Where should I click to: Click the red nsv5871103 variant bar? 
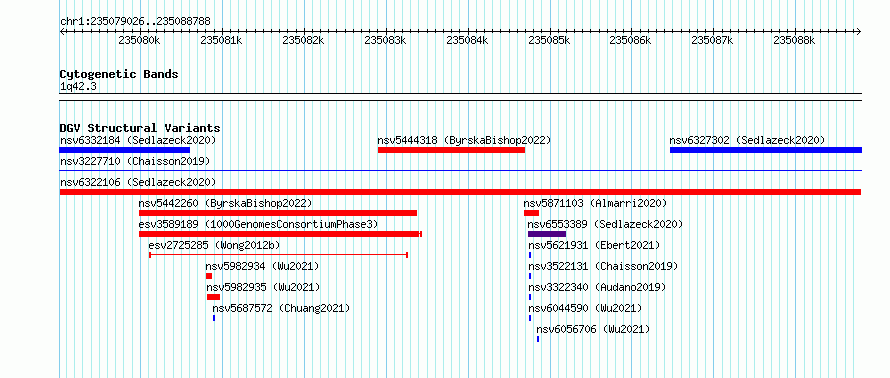[x=531, y=213]
